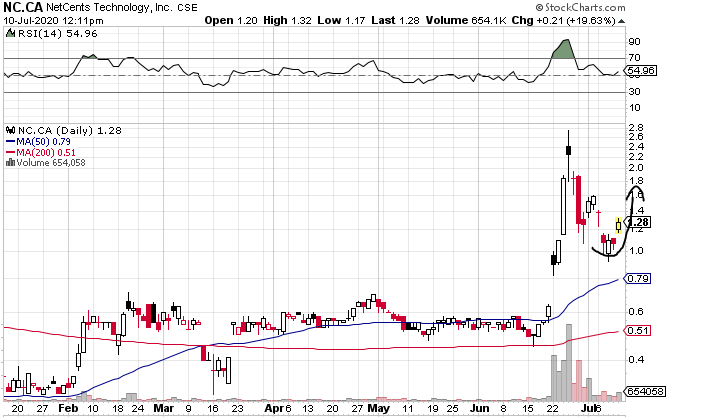Screen dimensions: 713x417
Task: Click the NC.CA ticker symbol title
Action: 24,7
